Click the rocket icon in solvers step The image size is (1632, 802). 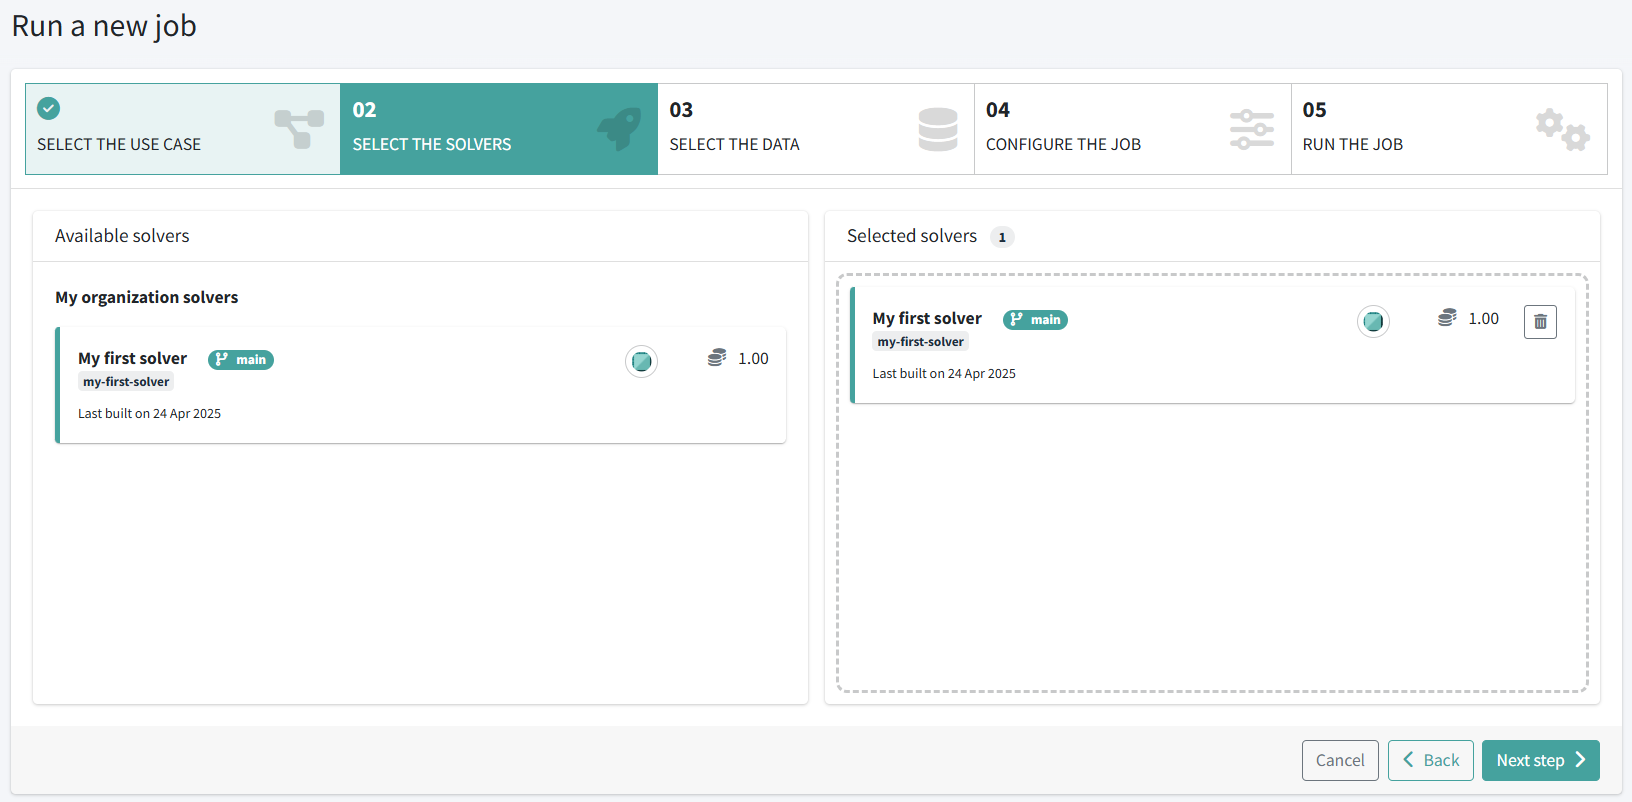pyautogui.click(x=619, y=129)
